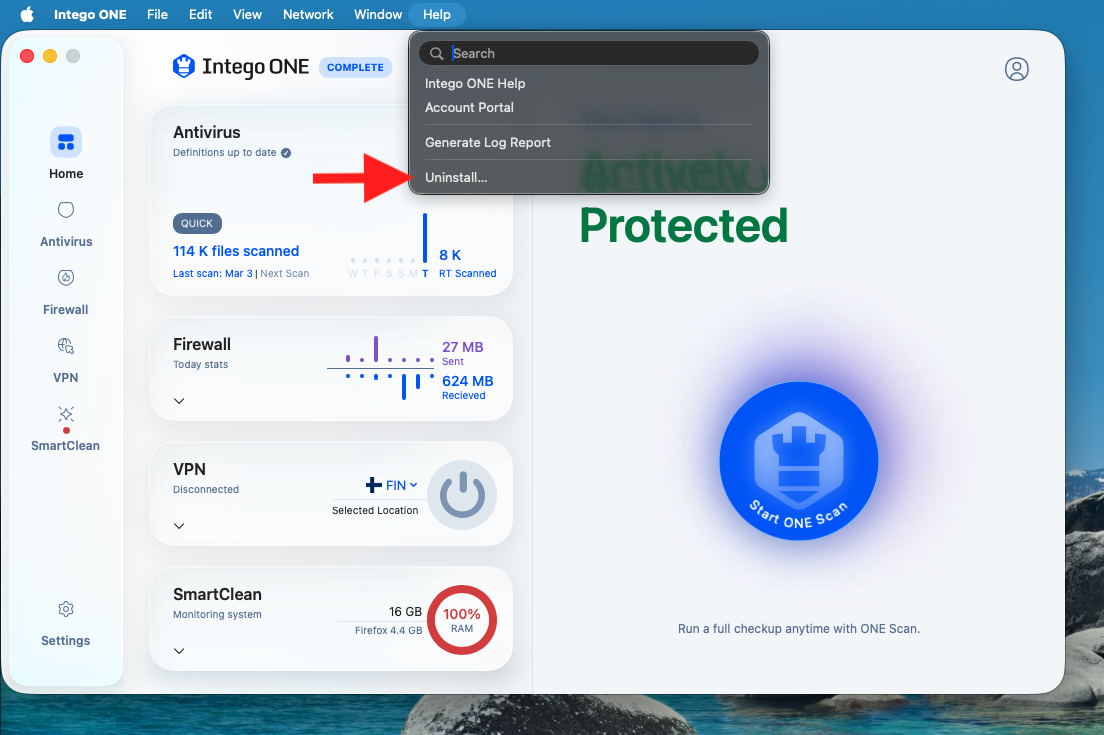Viewport: 1104px width, 735px height.
Task: Click the Antivirus card title
Action: tap(206, 132)
